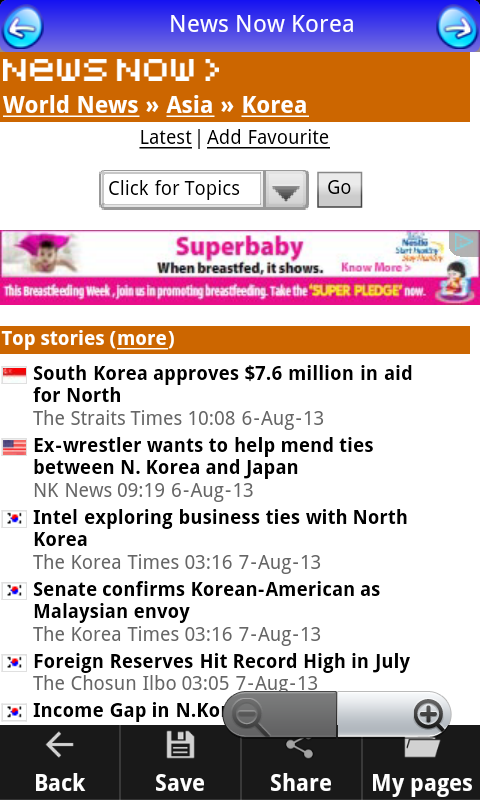Open My pages folder icon

(x=421, y=746)
